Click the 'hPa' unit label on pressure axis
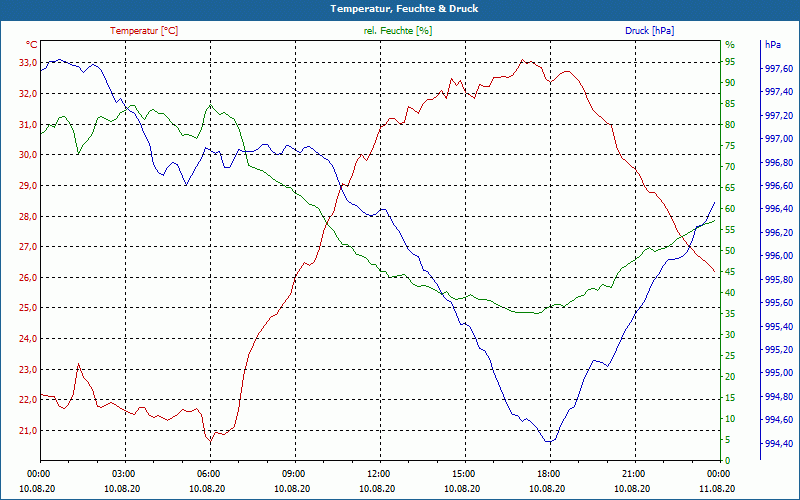The image size is (800, 500). tap(773, 45)
